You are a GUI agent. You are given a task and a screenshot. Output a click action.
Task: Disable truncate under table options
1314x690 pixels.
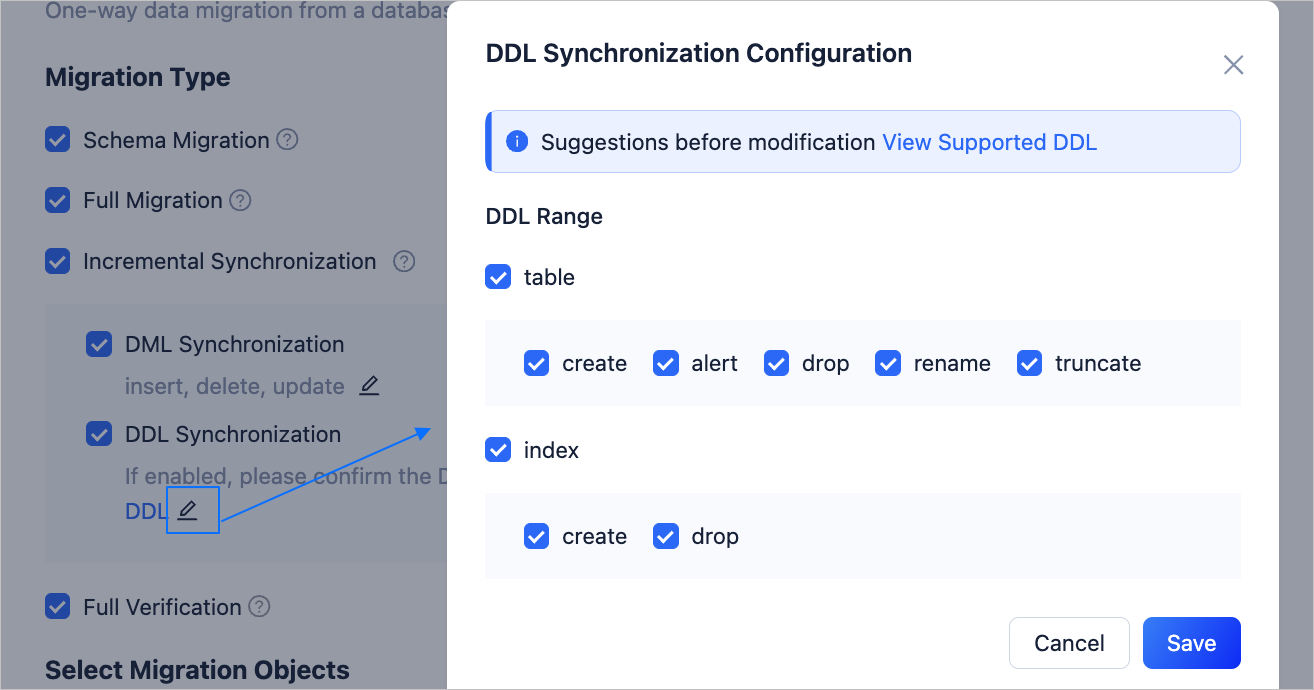point(1029,363)
